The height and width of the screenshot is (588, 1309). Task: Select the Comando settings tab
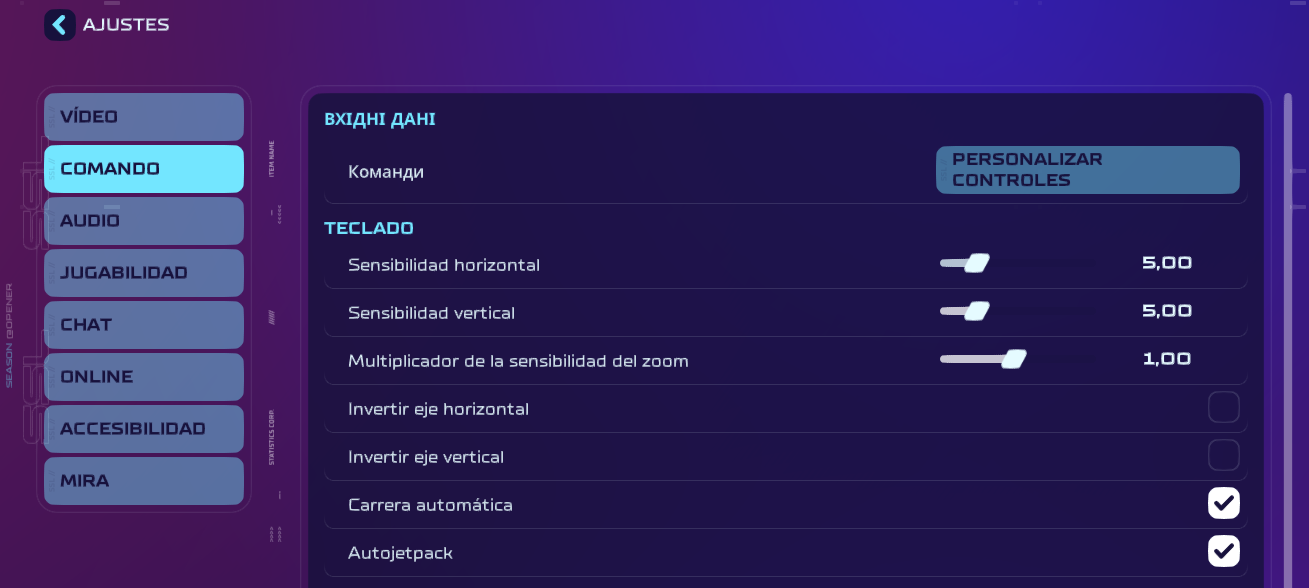tap(144, 169)
